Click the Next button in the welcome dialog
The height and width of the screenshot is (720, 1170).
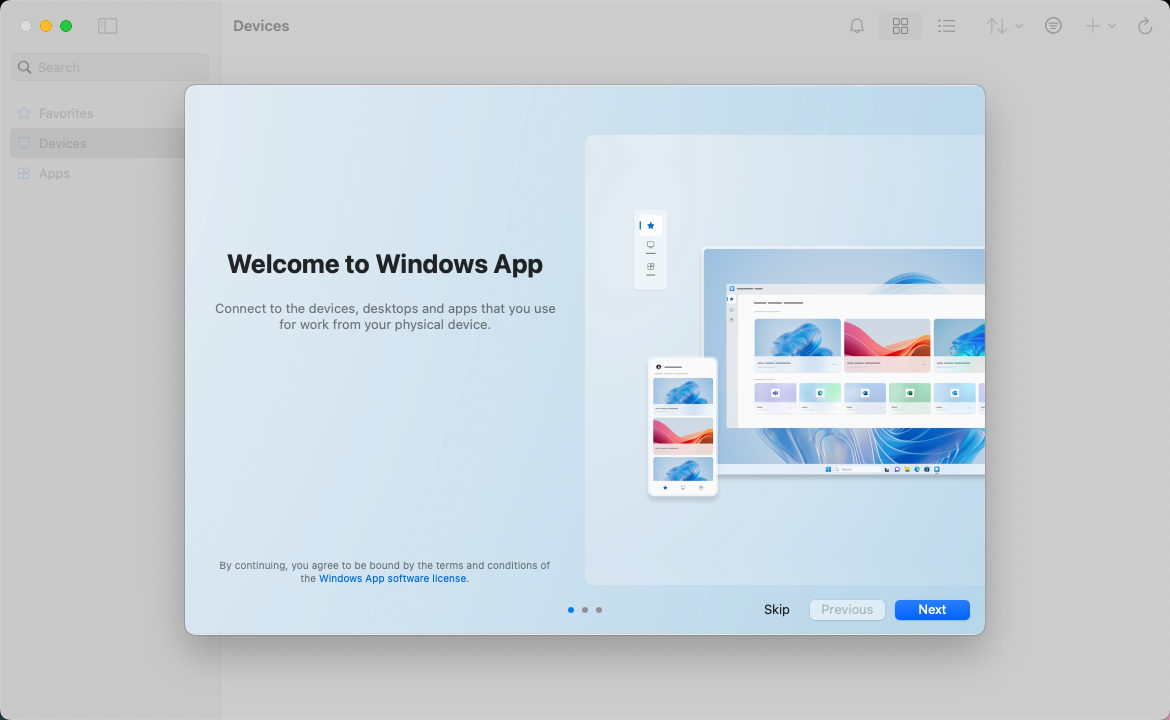click(x=932, y=610)
